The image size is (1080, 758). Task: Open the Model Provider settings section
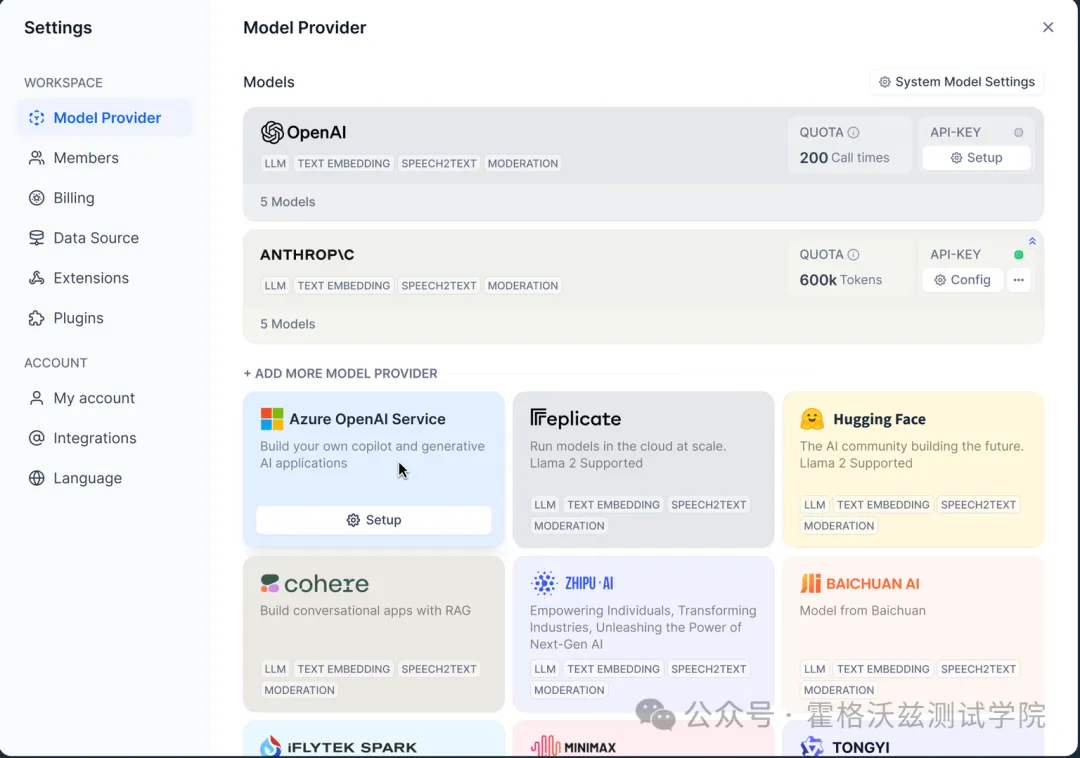pyautogui.click(x=105, y=118)
